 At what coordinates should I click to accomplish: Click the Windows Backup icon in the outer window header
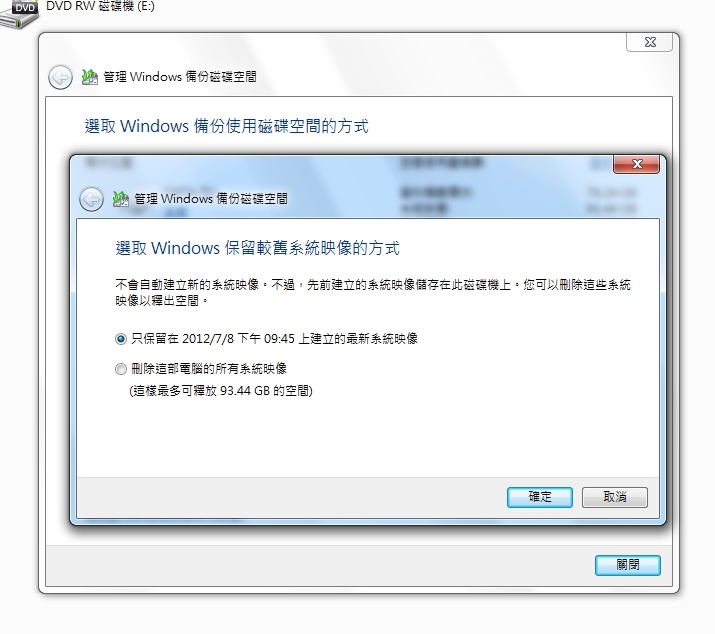(90, 77)
